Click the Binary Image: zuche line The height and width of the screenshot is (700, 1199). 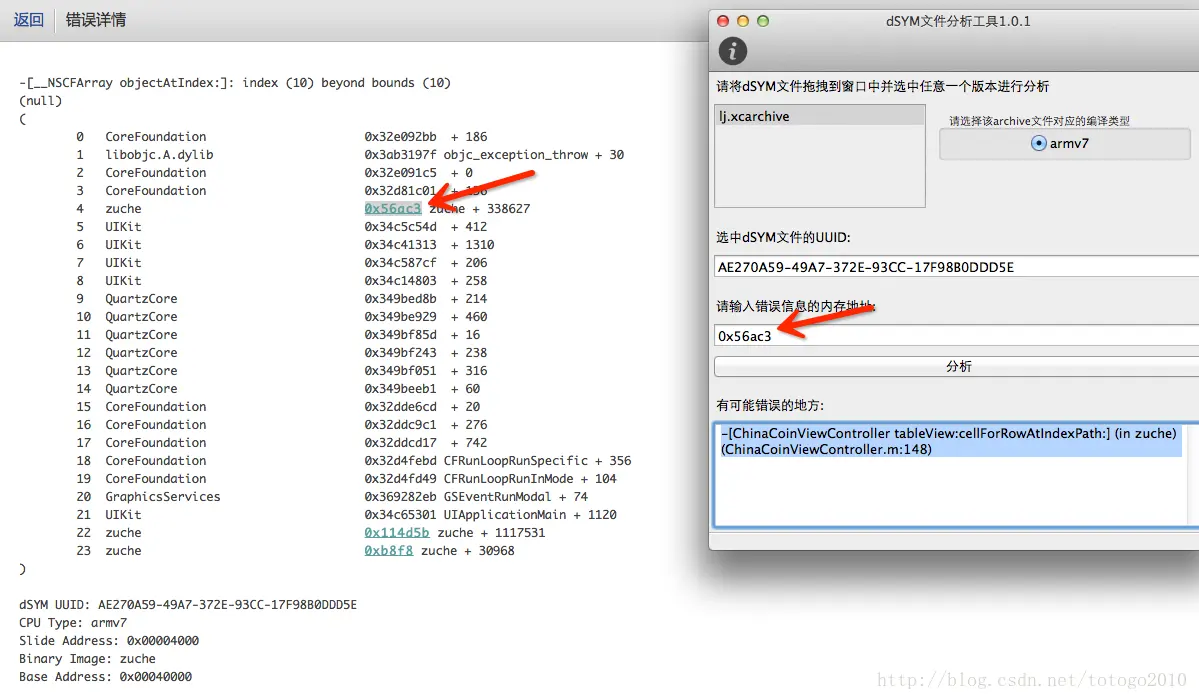[87, 659]
